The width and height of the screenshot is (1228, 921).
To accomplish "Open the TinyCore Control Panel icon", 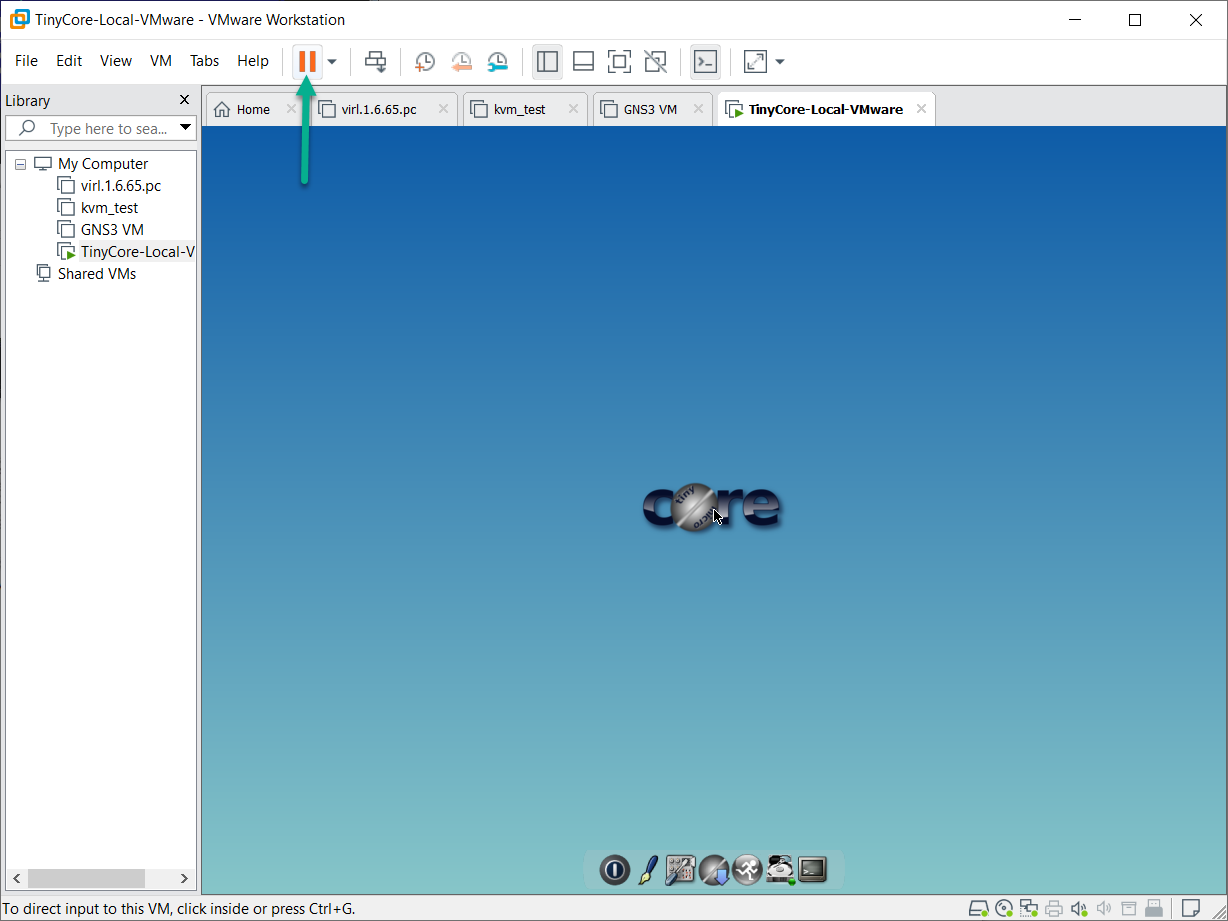I will pyautogui.click(x=680, y=870).
